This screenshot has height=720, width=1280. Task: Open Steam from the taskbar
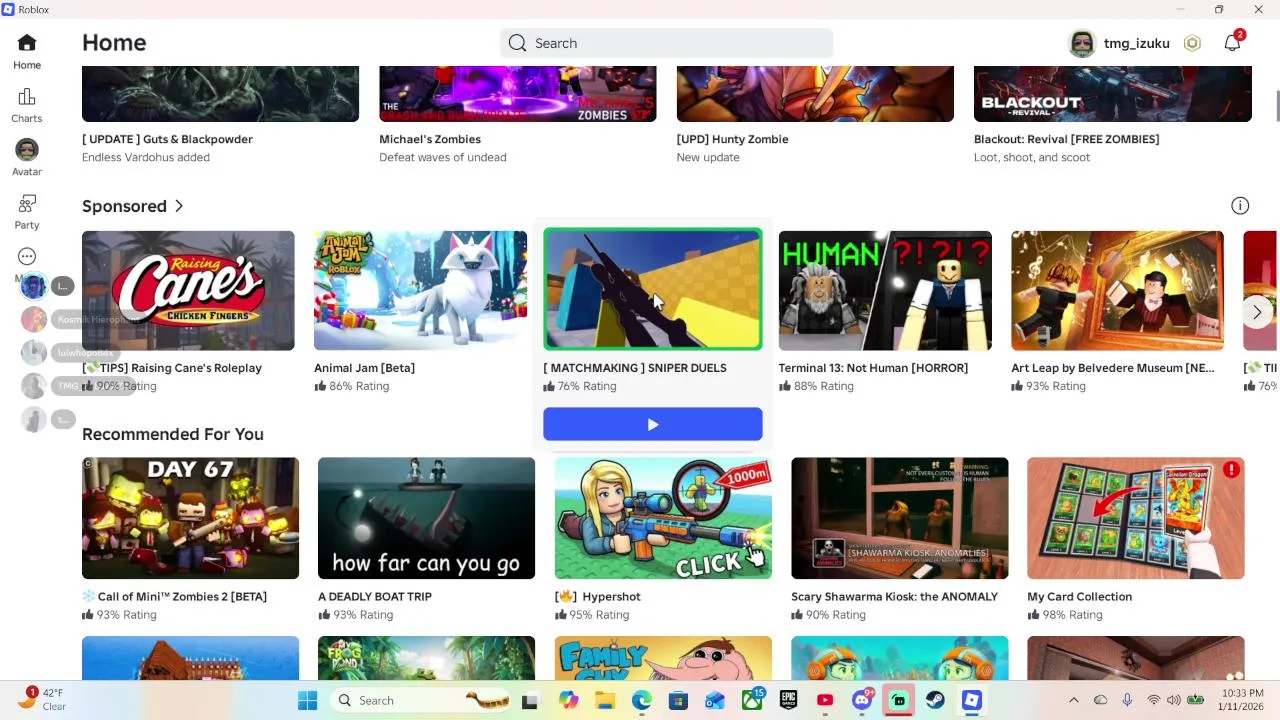click(x=935, y=700)
